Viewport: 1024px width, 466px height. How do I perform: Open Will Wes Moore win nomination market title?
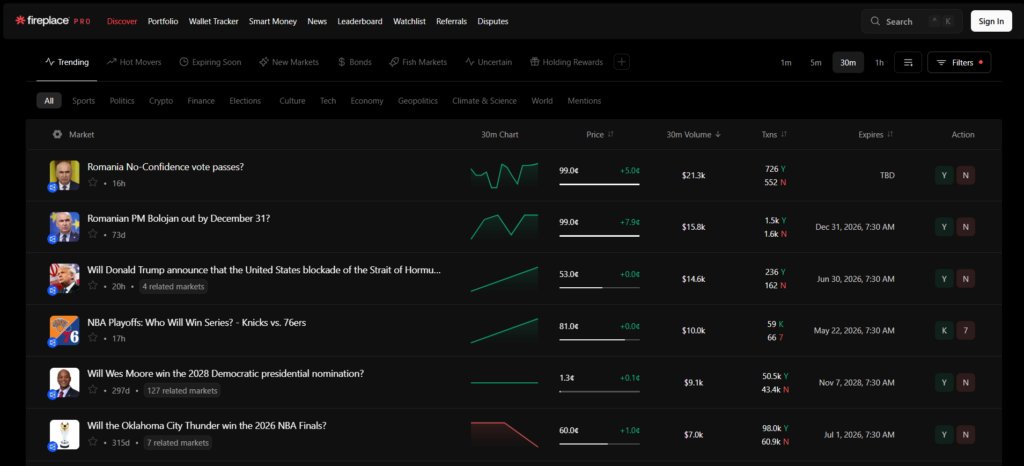point(225,374)
